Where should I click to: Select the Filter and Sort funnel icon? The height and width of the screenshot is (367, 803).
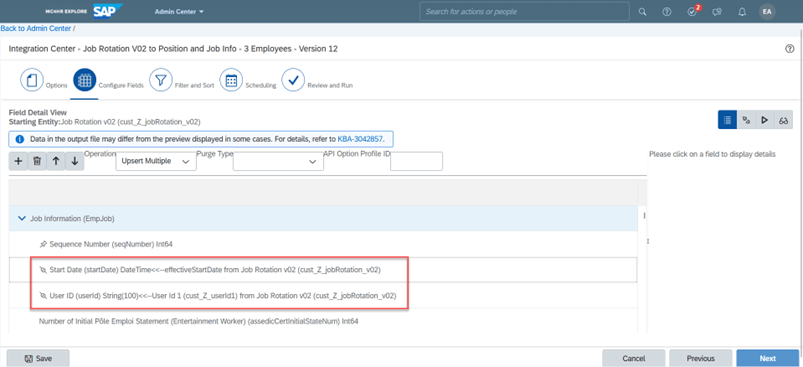[161, 80]
